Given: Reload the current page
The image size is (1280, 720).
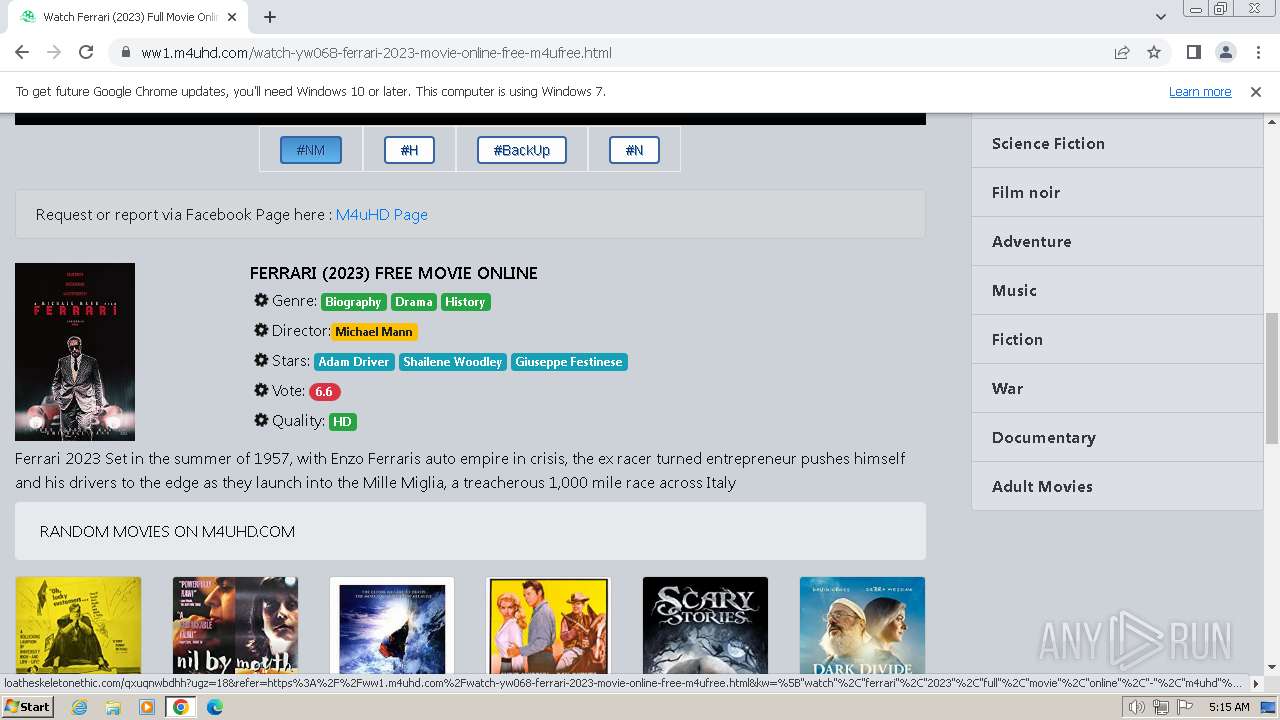Looking at the screenshot, I should tap(86, 53).
